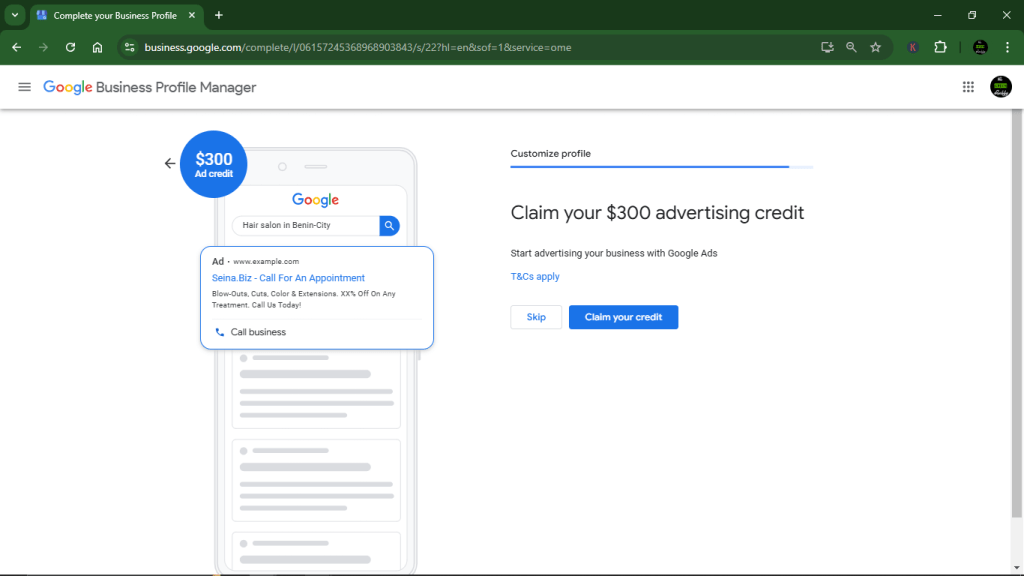
Task: Click the back arrow beside the $300 badge
Action: pos(170,163)
